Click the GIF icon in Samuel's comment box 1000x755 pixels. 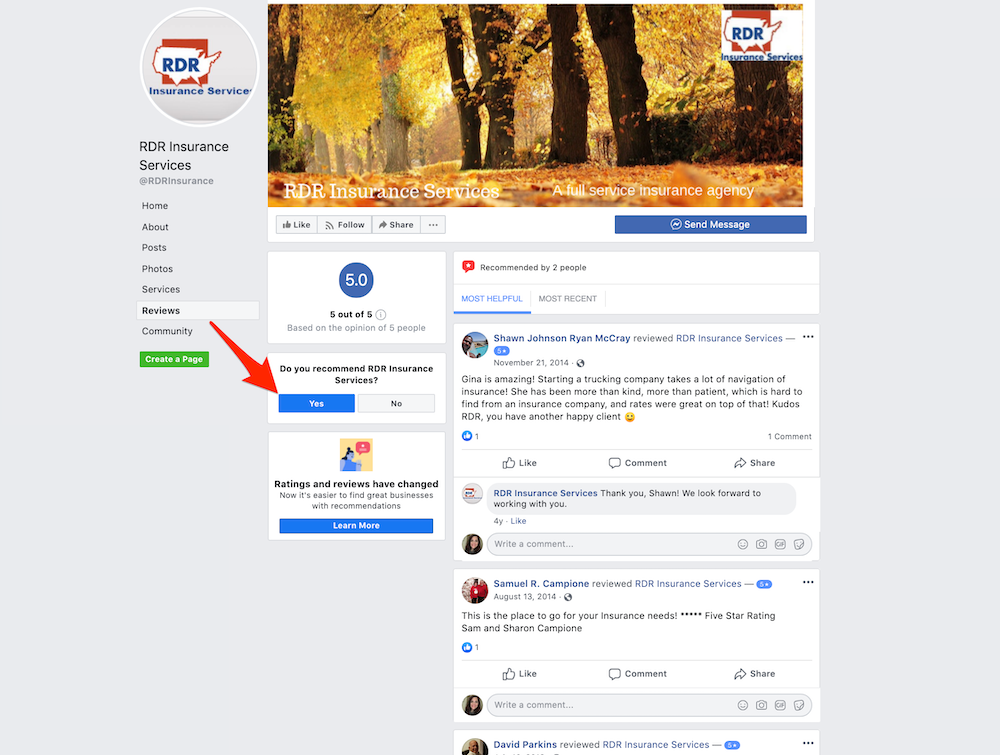click(780, 705)
